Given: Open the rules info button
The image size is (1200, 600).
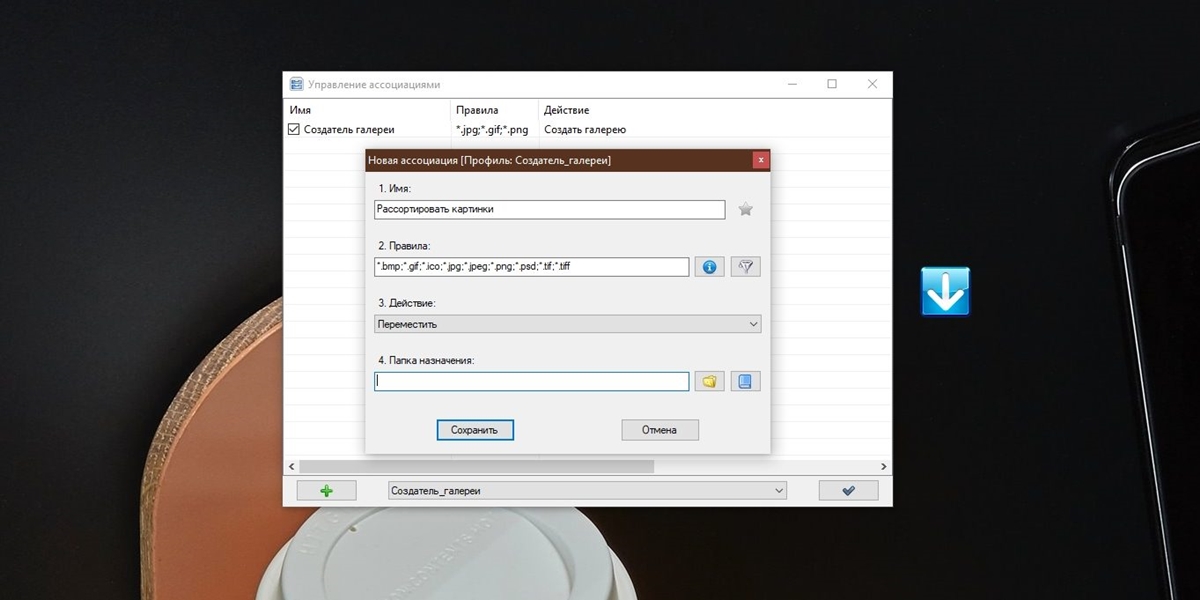Looking at the screenshot, I should coord(709,267).
